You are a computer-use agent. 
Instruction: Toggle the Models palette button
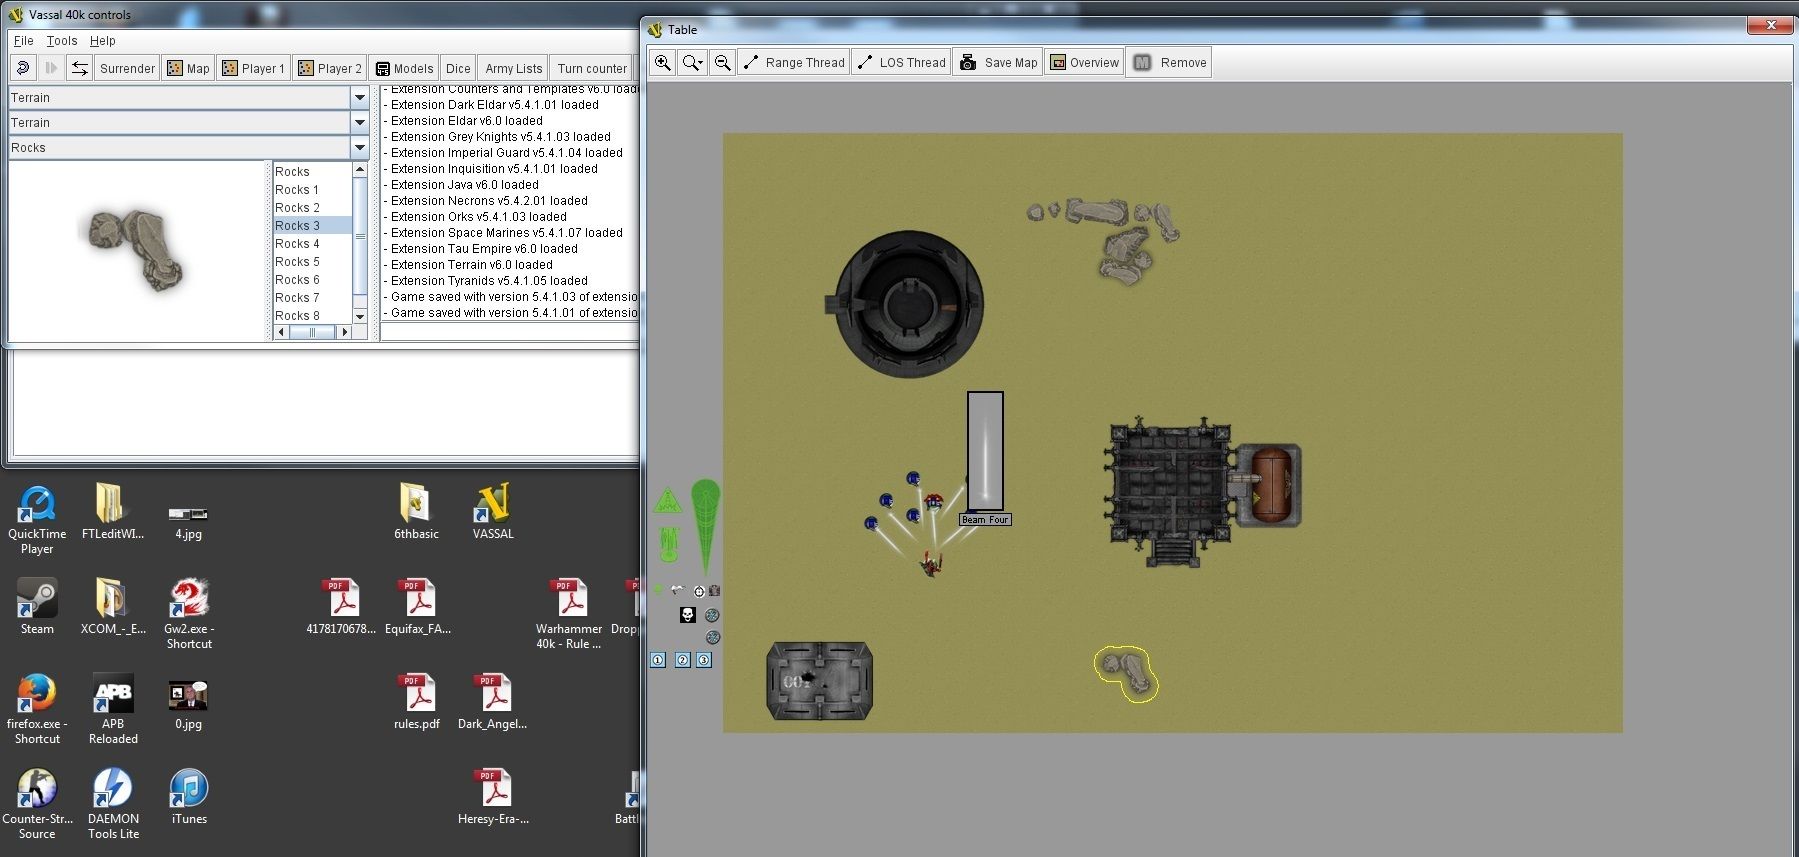[404, 68]
